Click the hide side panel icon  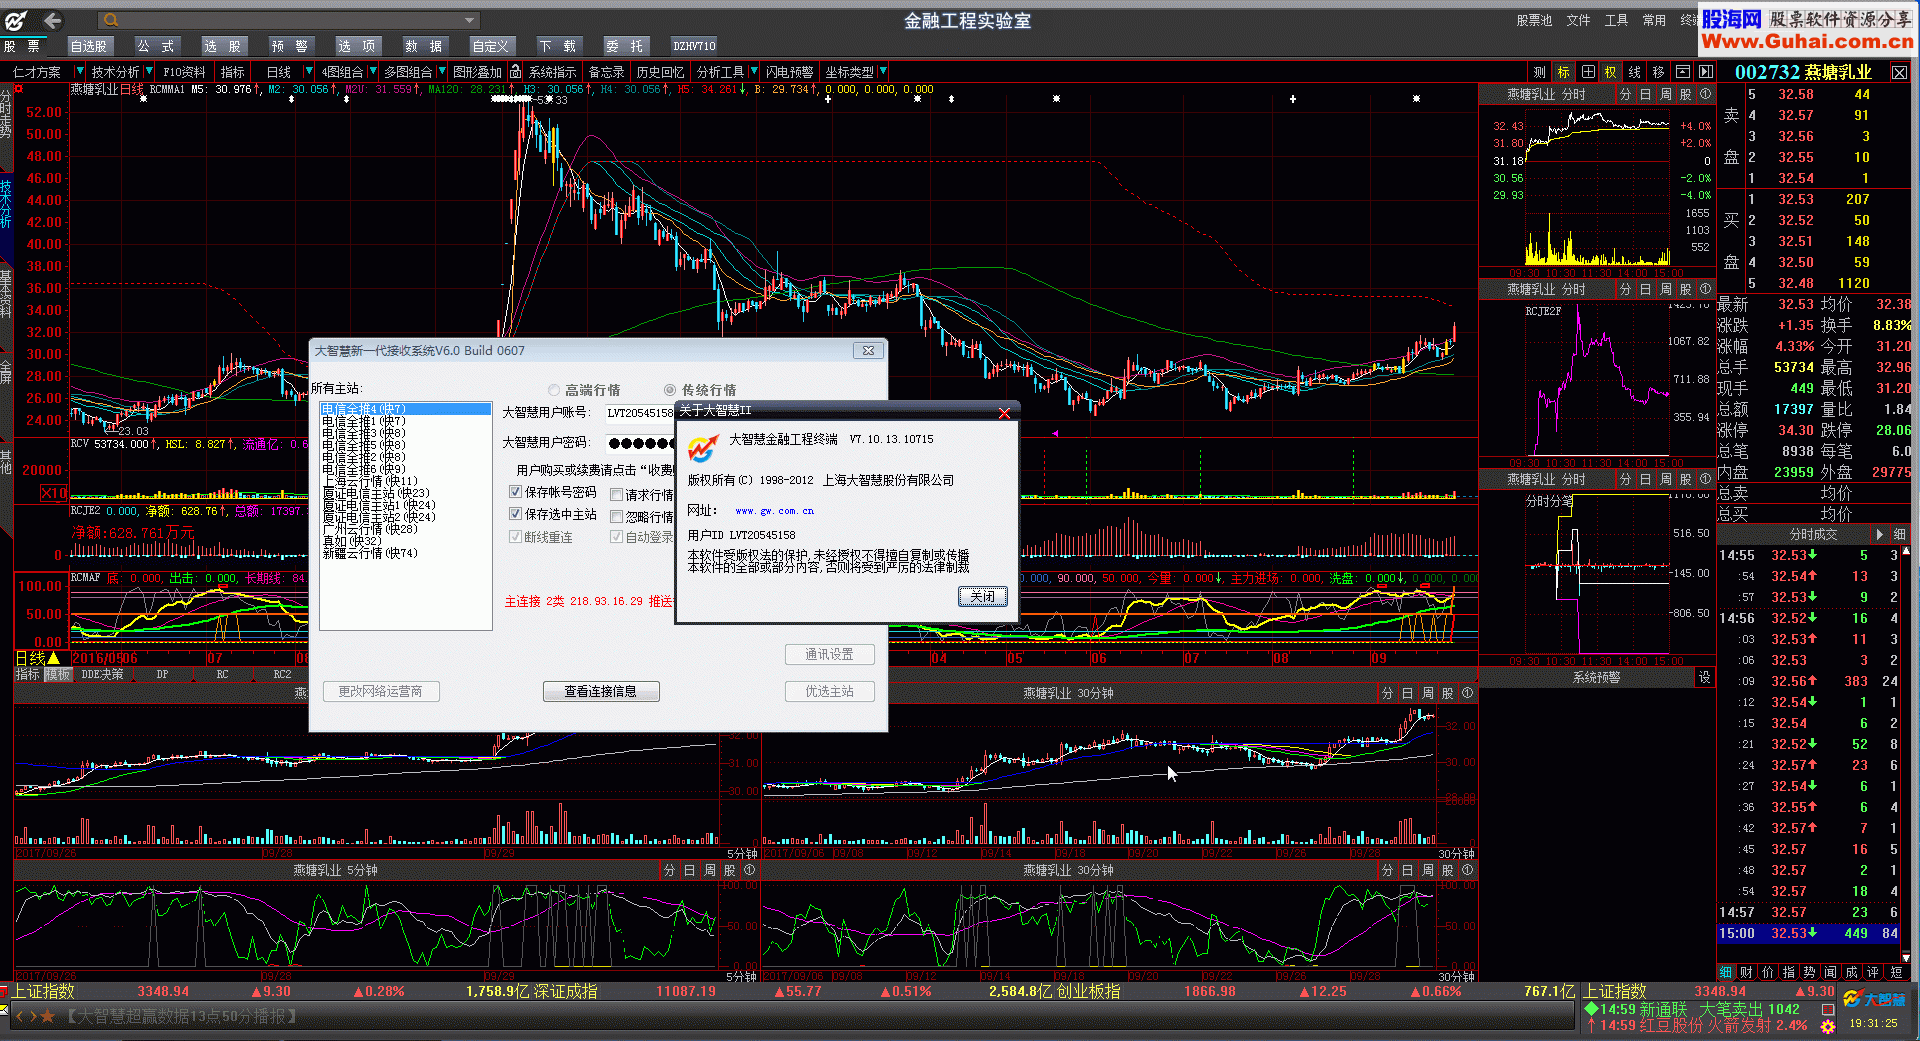coord(1706,72)
